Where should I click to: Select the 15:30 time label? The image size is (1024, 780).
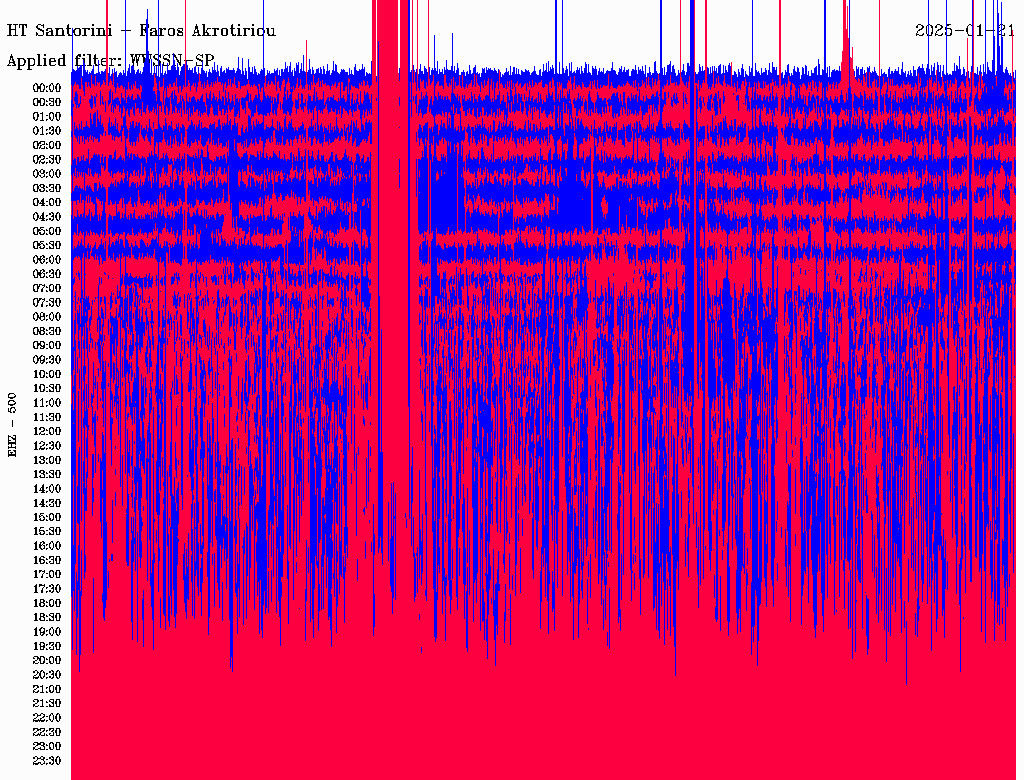coord(47,532)
